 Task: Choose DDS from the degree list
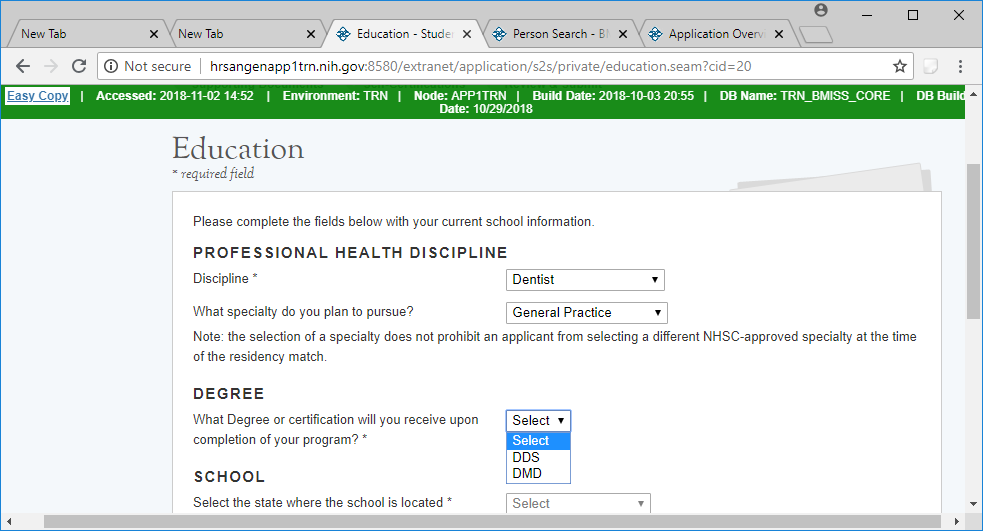(x=527, y=457)
